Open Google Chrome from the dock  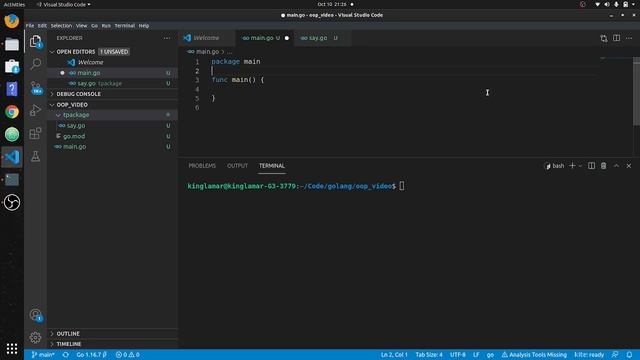click(x=11, y=112)
